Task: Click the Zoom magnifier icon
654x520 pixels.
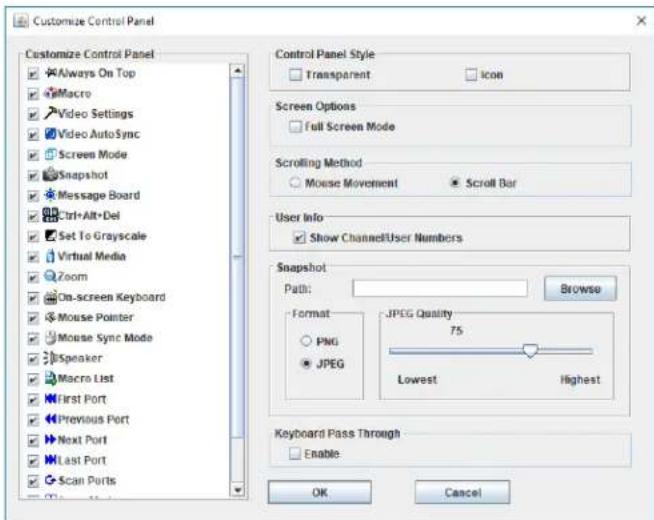Action: coord(50,276)
